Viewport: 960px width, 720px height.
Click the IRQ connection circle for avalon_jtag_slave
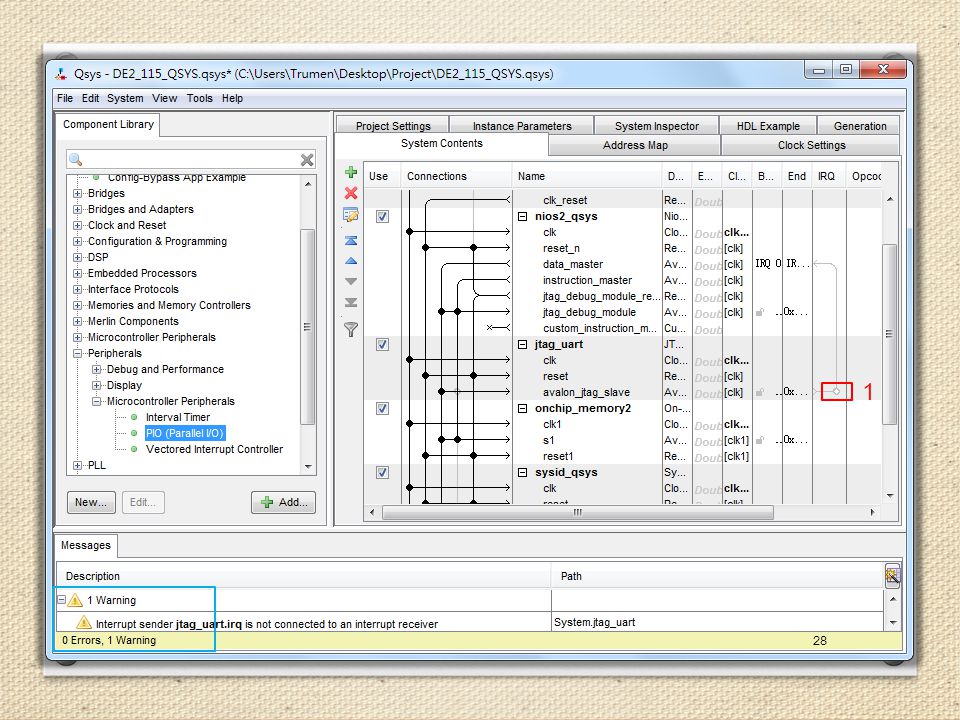click(x=836, y=391)
